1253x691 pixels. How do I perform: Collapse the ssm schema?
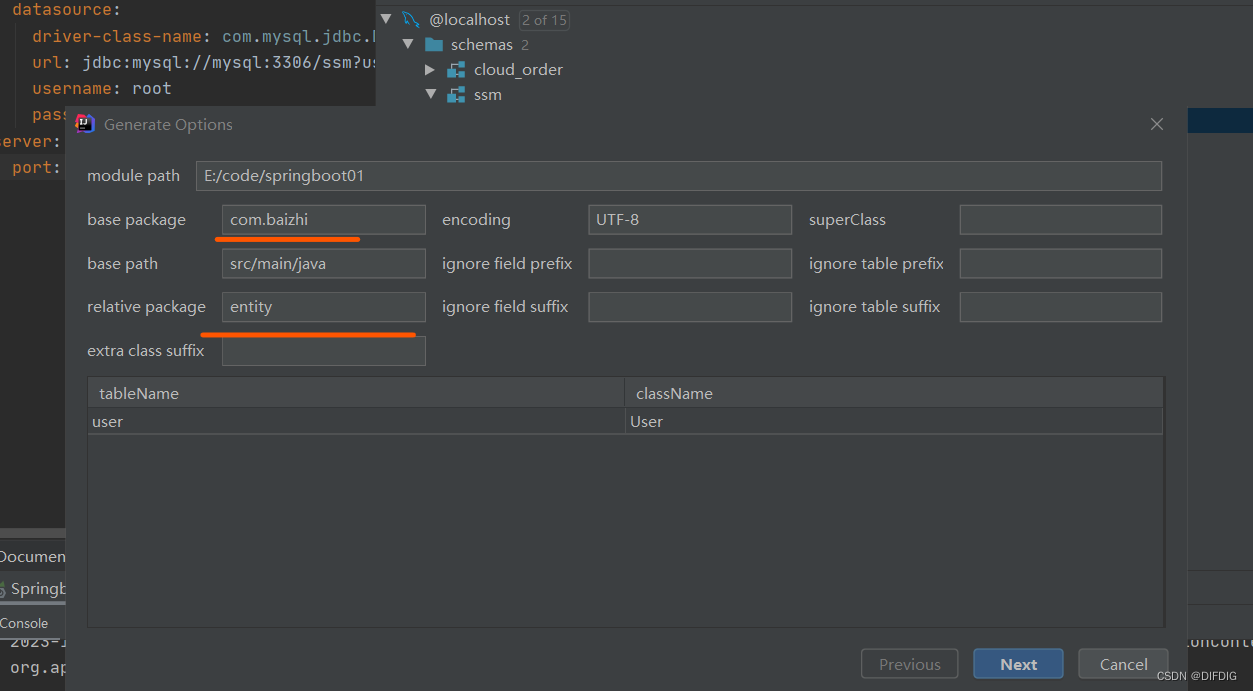(x=431, y=94)
